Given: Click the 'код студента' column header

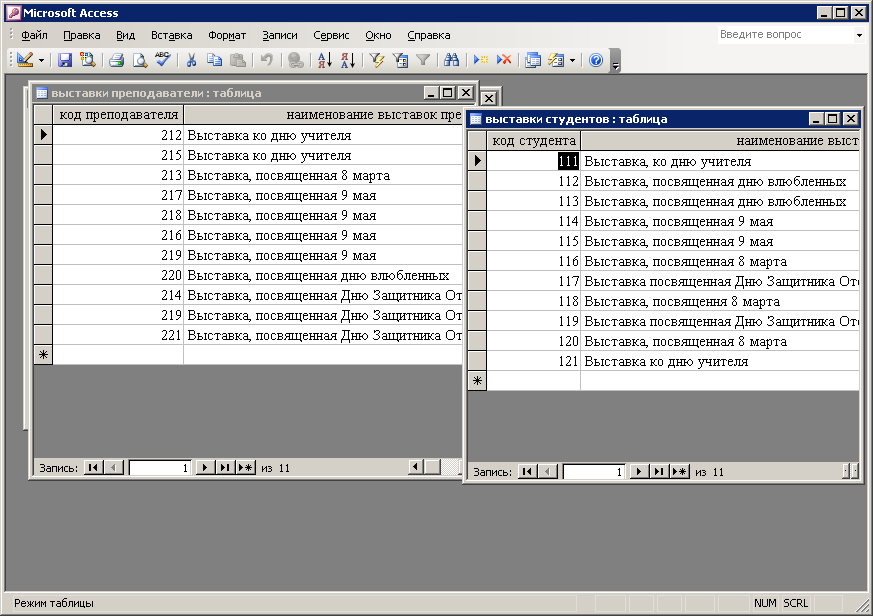Looking at the screenshot, I should click(x=533, y=141).
